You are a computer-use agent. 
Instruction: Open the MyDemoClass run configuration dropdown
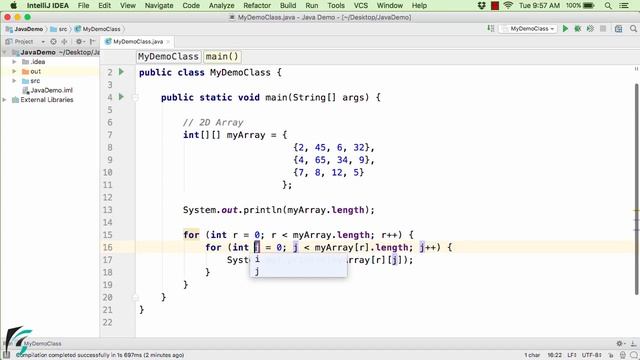pyautogui.click(x=529, y=29)
